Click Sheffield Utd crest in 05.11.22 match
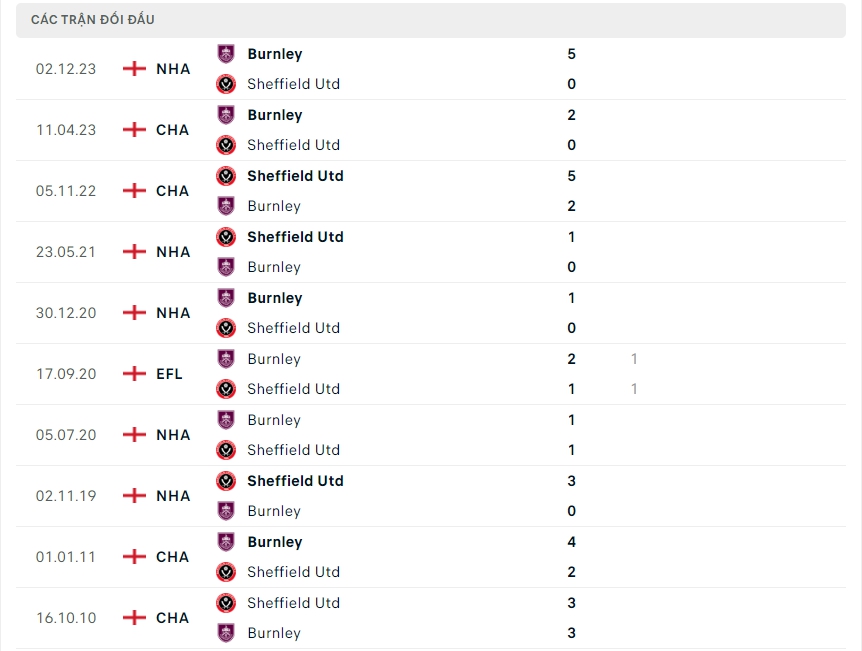The image size is (862, 651). [x=227, y=176]
